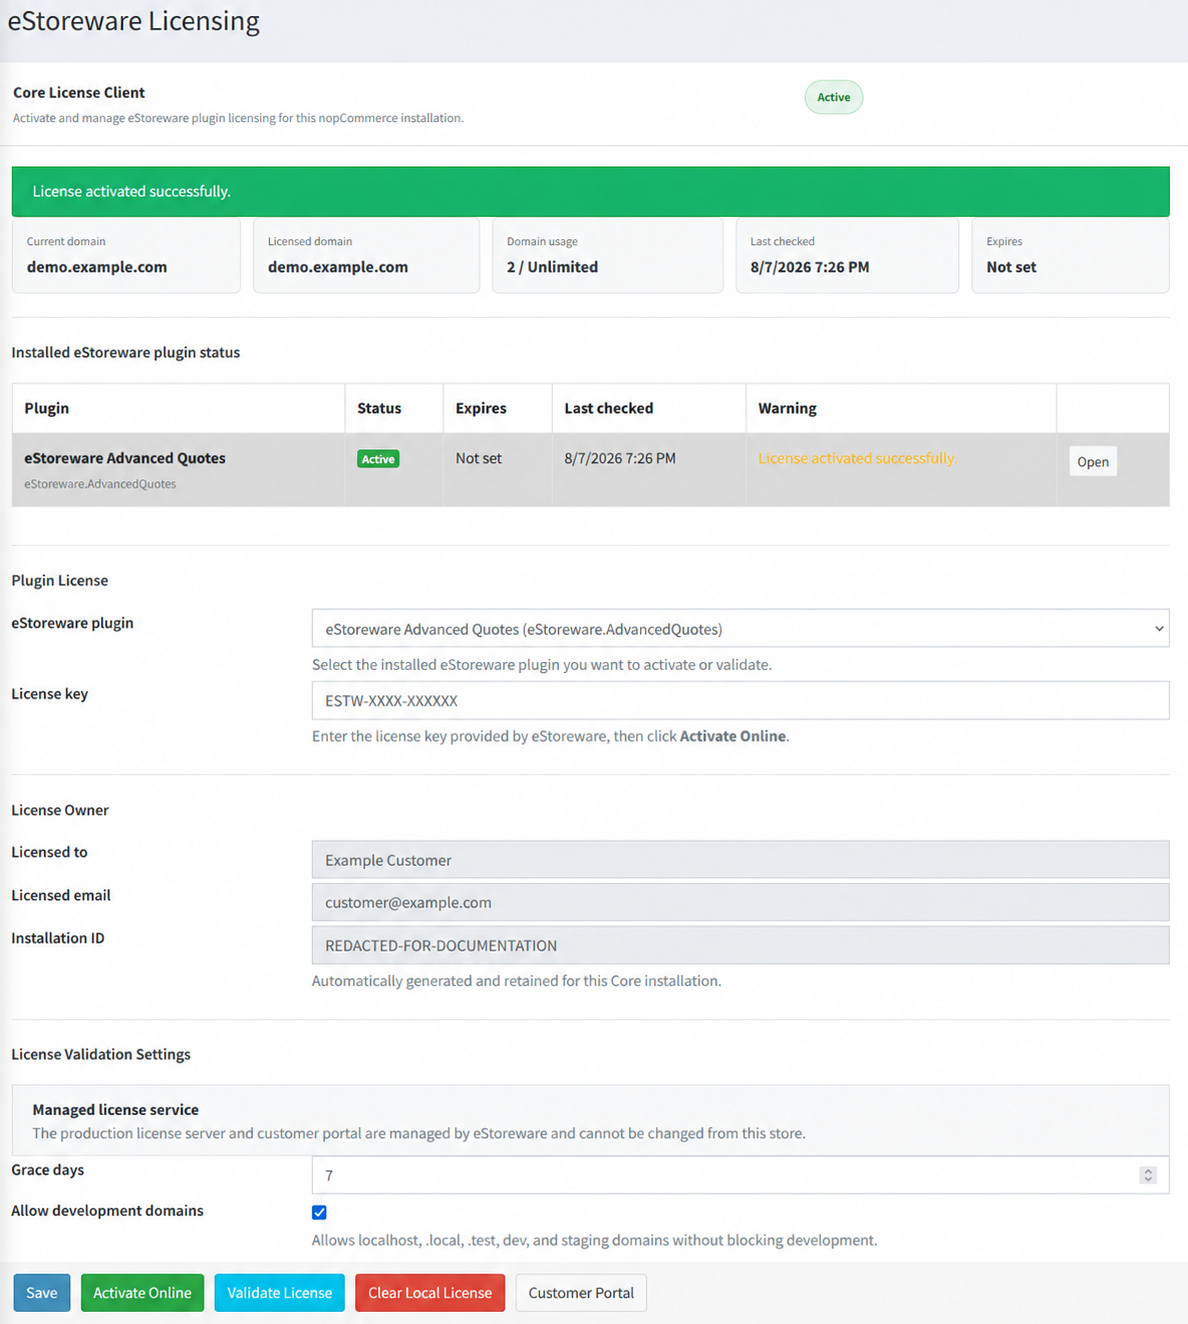Click the Core License Client heading
Viewport: 1188px width, 1324px height.
tap(79, 92)
